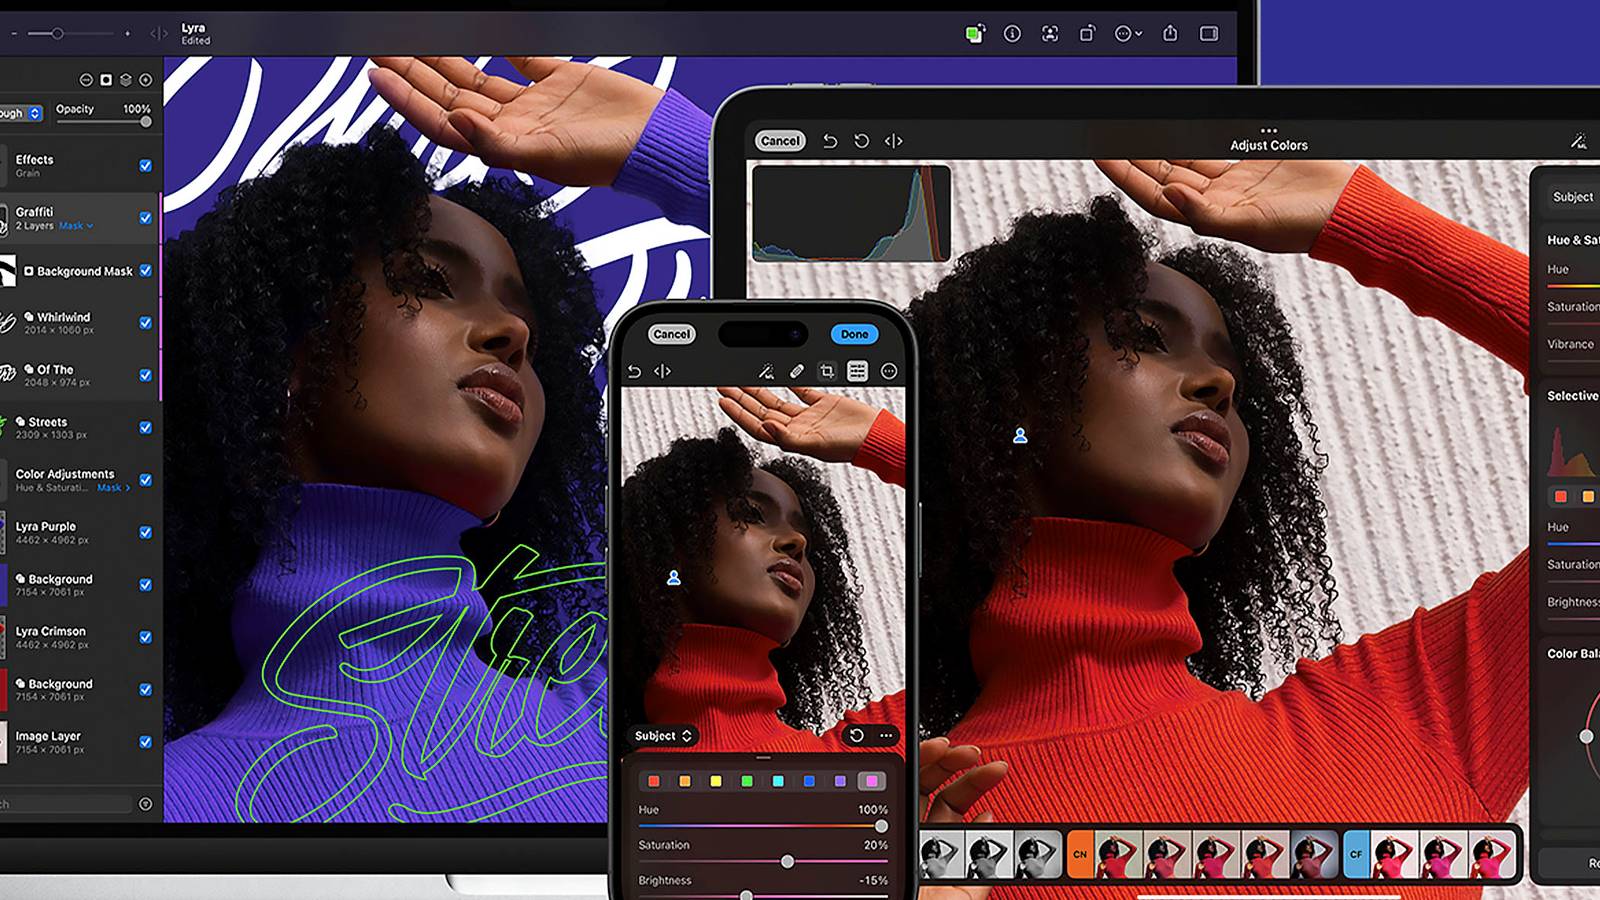Click the stacked layers icon above the list
The width and height of the screenshot is (1600, 900).
[126, 80]
